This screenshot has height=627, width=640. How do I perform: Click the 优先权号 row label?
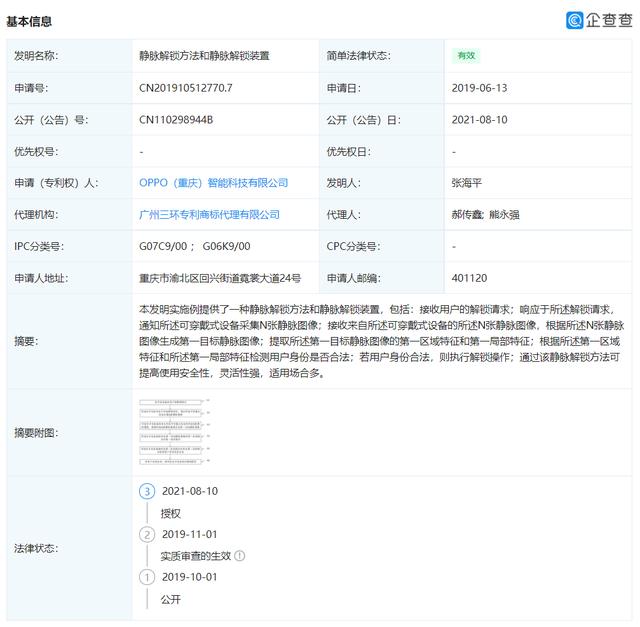coord(36,151)
